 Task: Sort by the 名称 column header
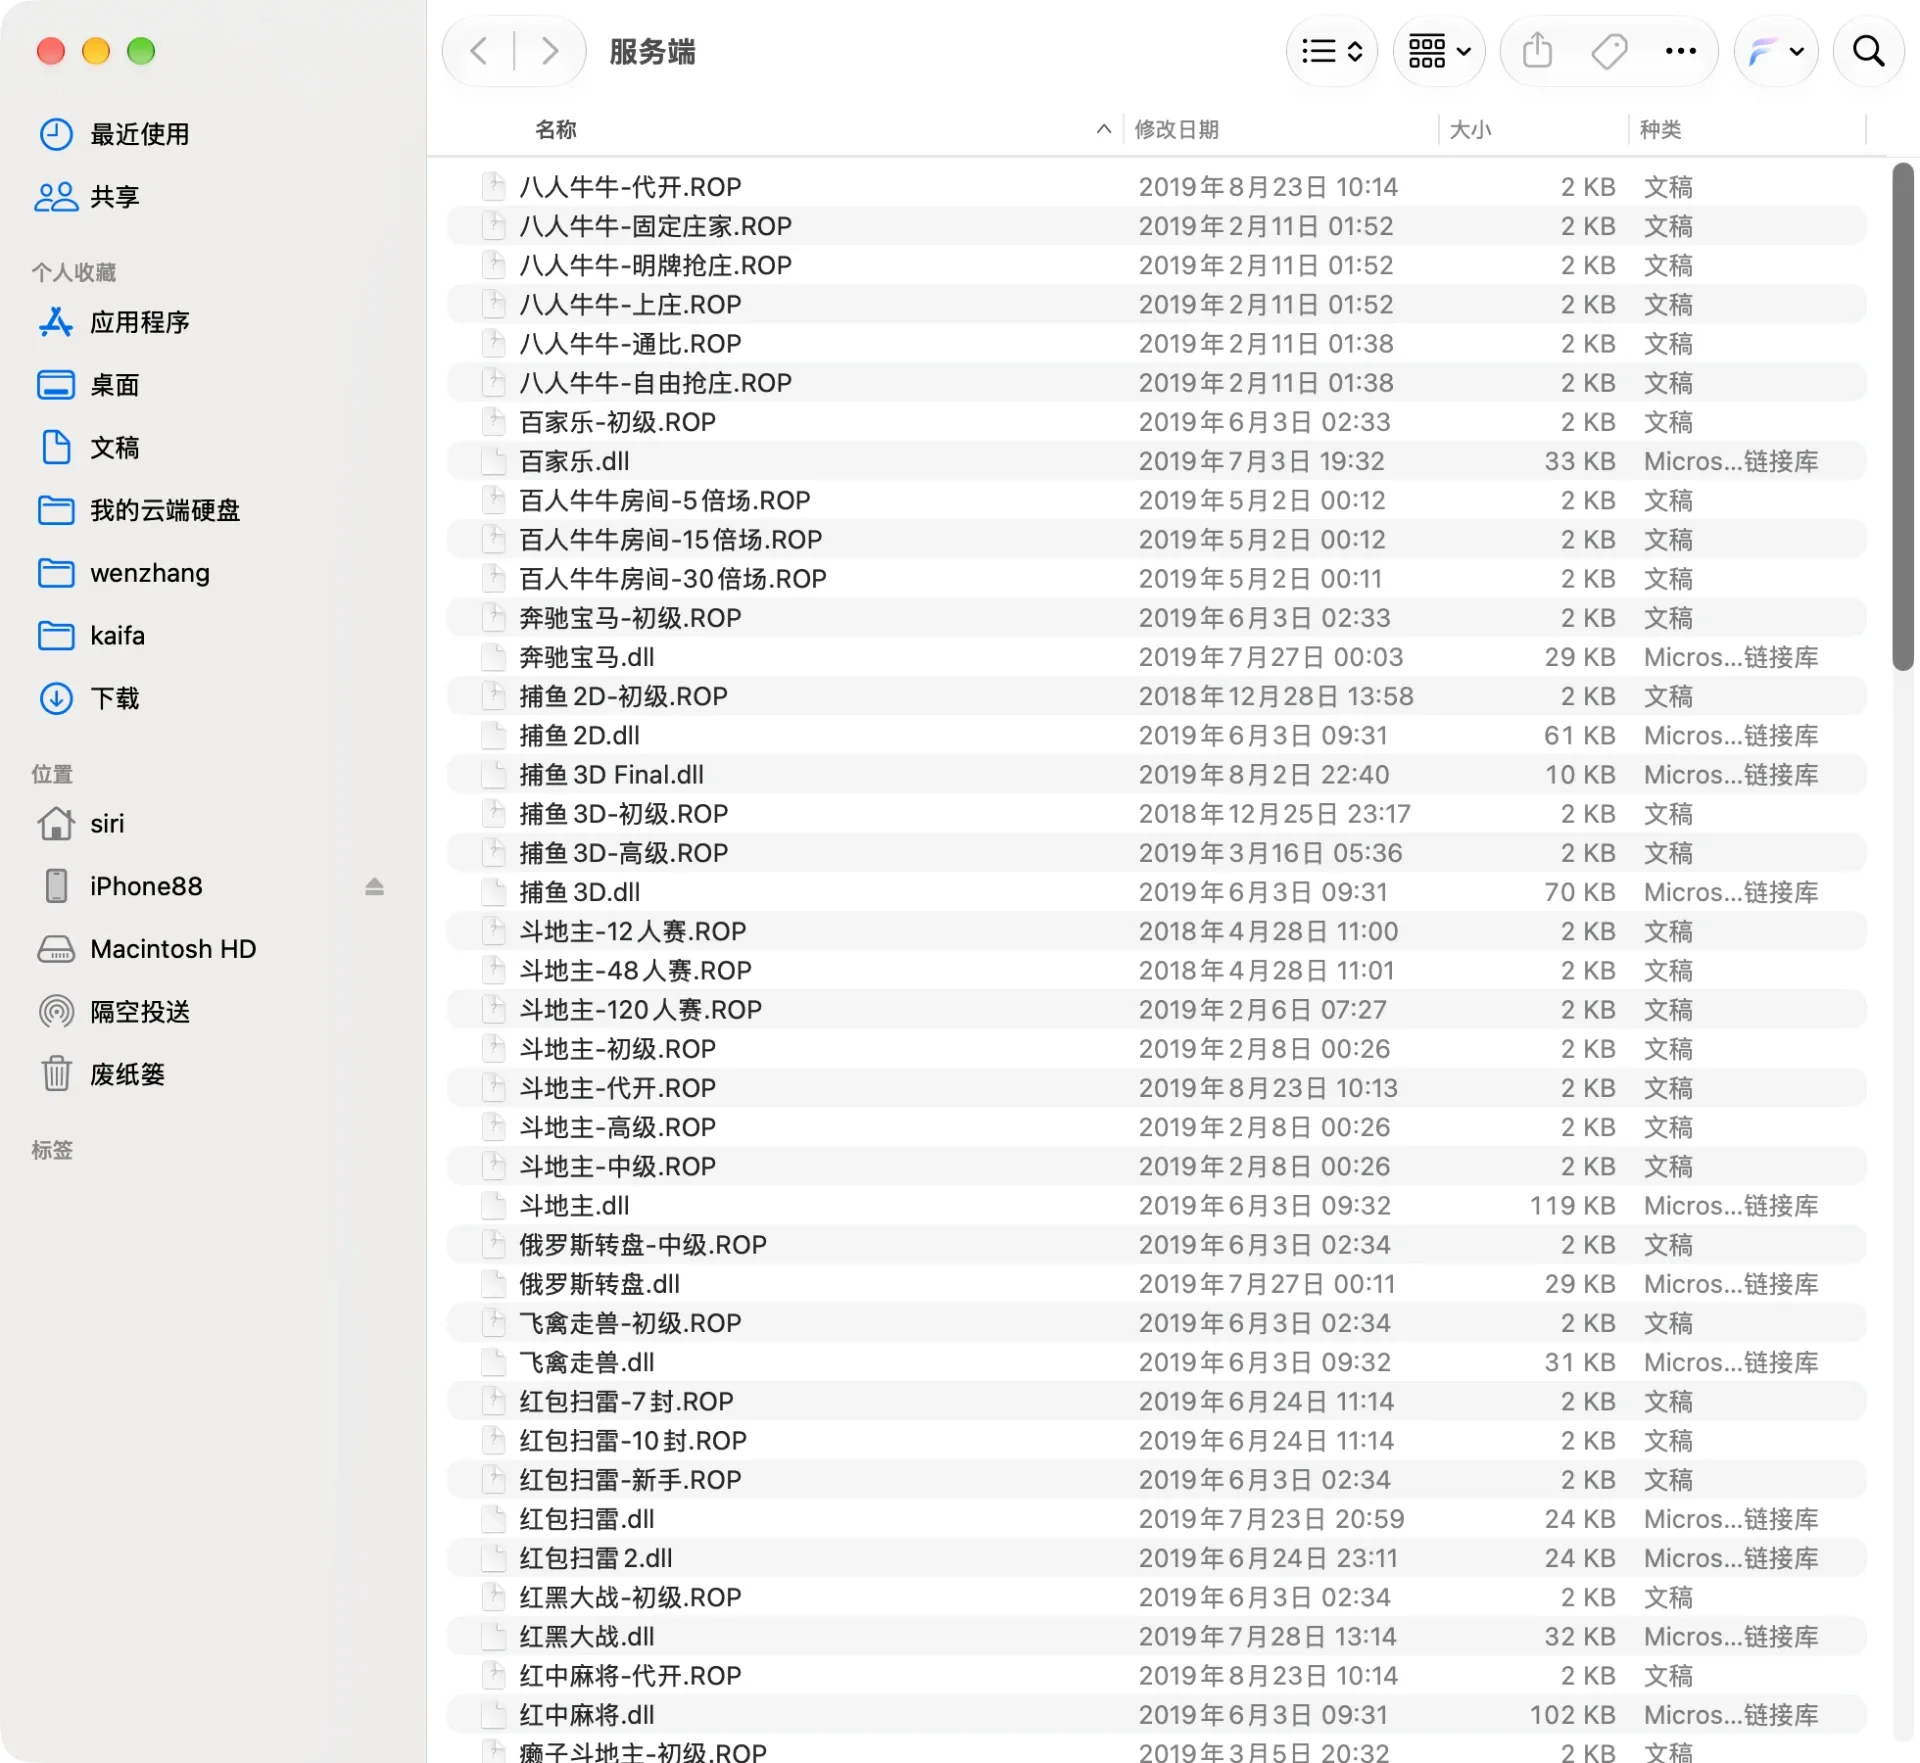point(556,129)
